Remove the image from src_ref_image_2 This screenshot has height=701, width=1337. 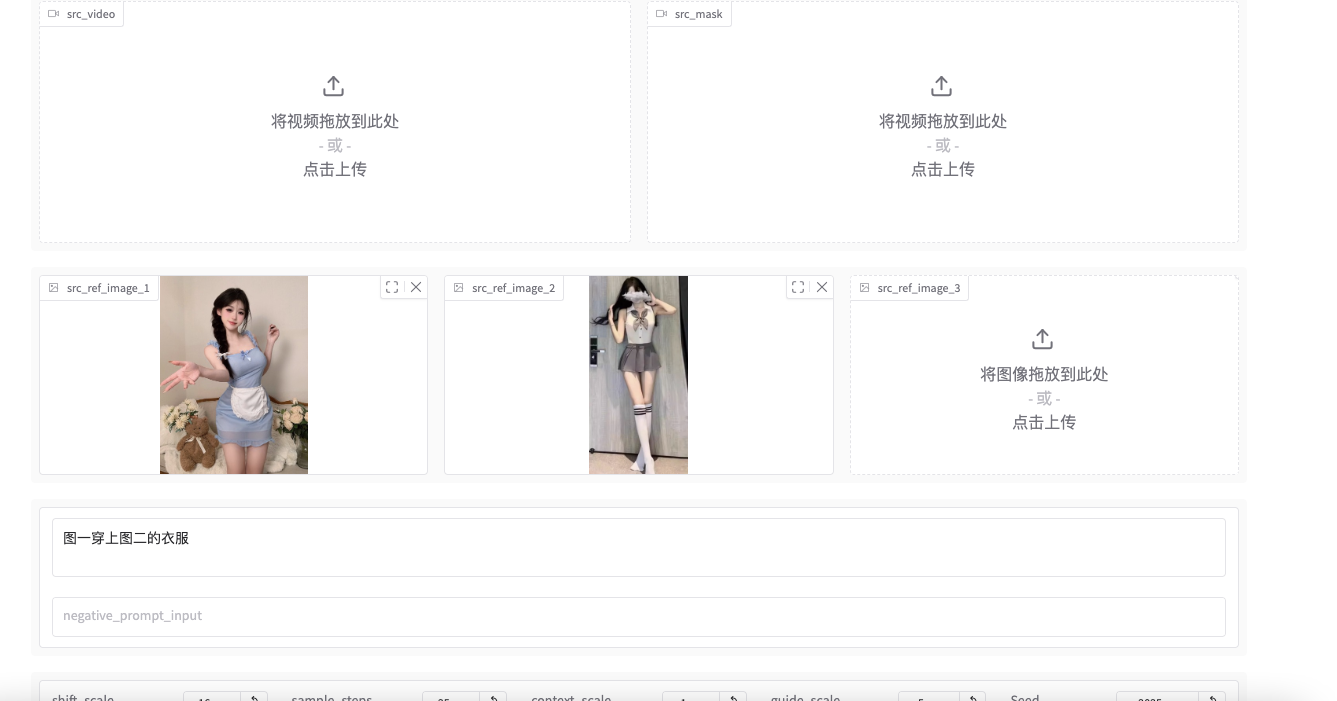[822, 287]
